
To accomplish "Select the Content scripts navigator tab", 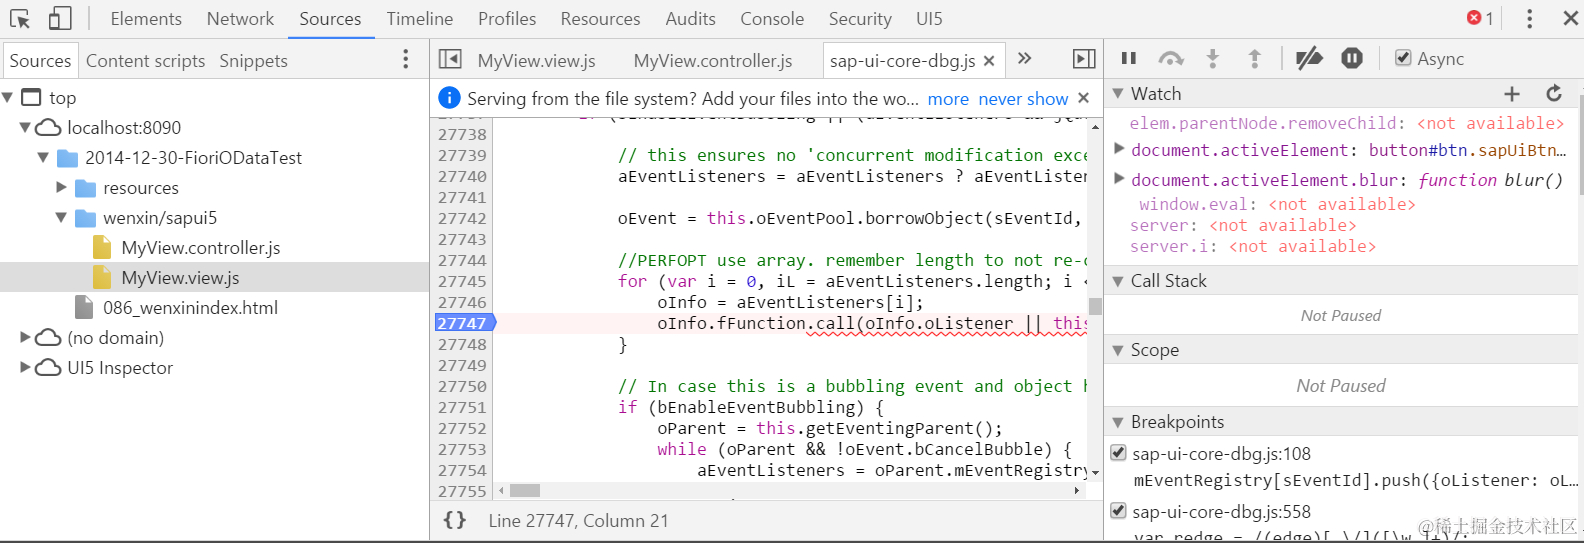I will (x=145, y=61).
